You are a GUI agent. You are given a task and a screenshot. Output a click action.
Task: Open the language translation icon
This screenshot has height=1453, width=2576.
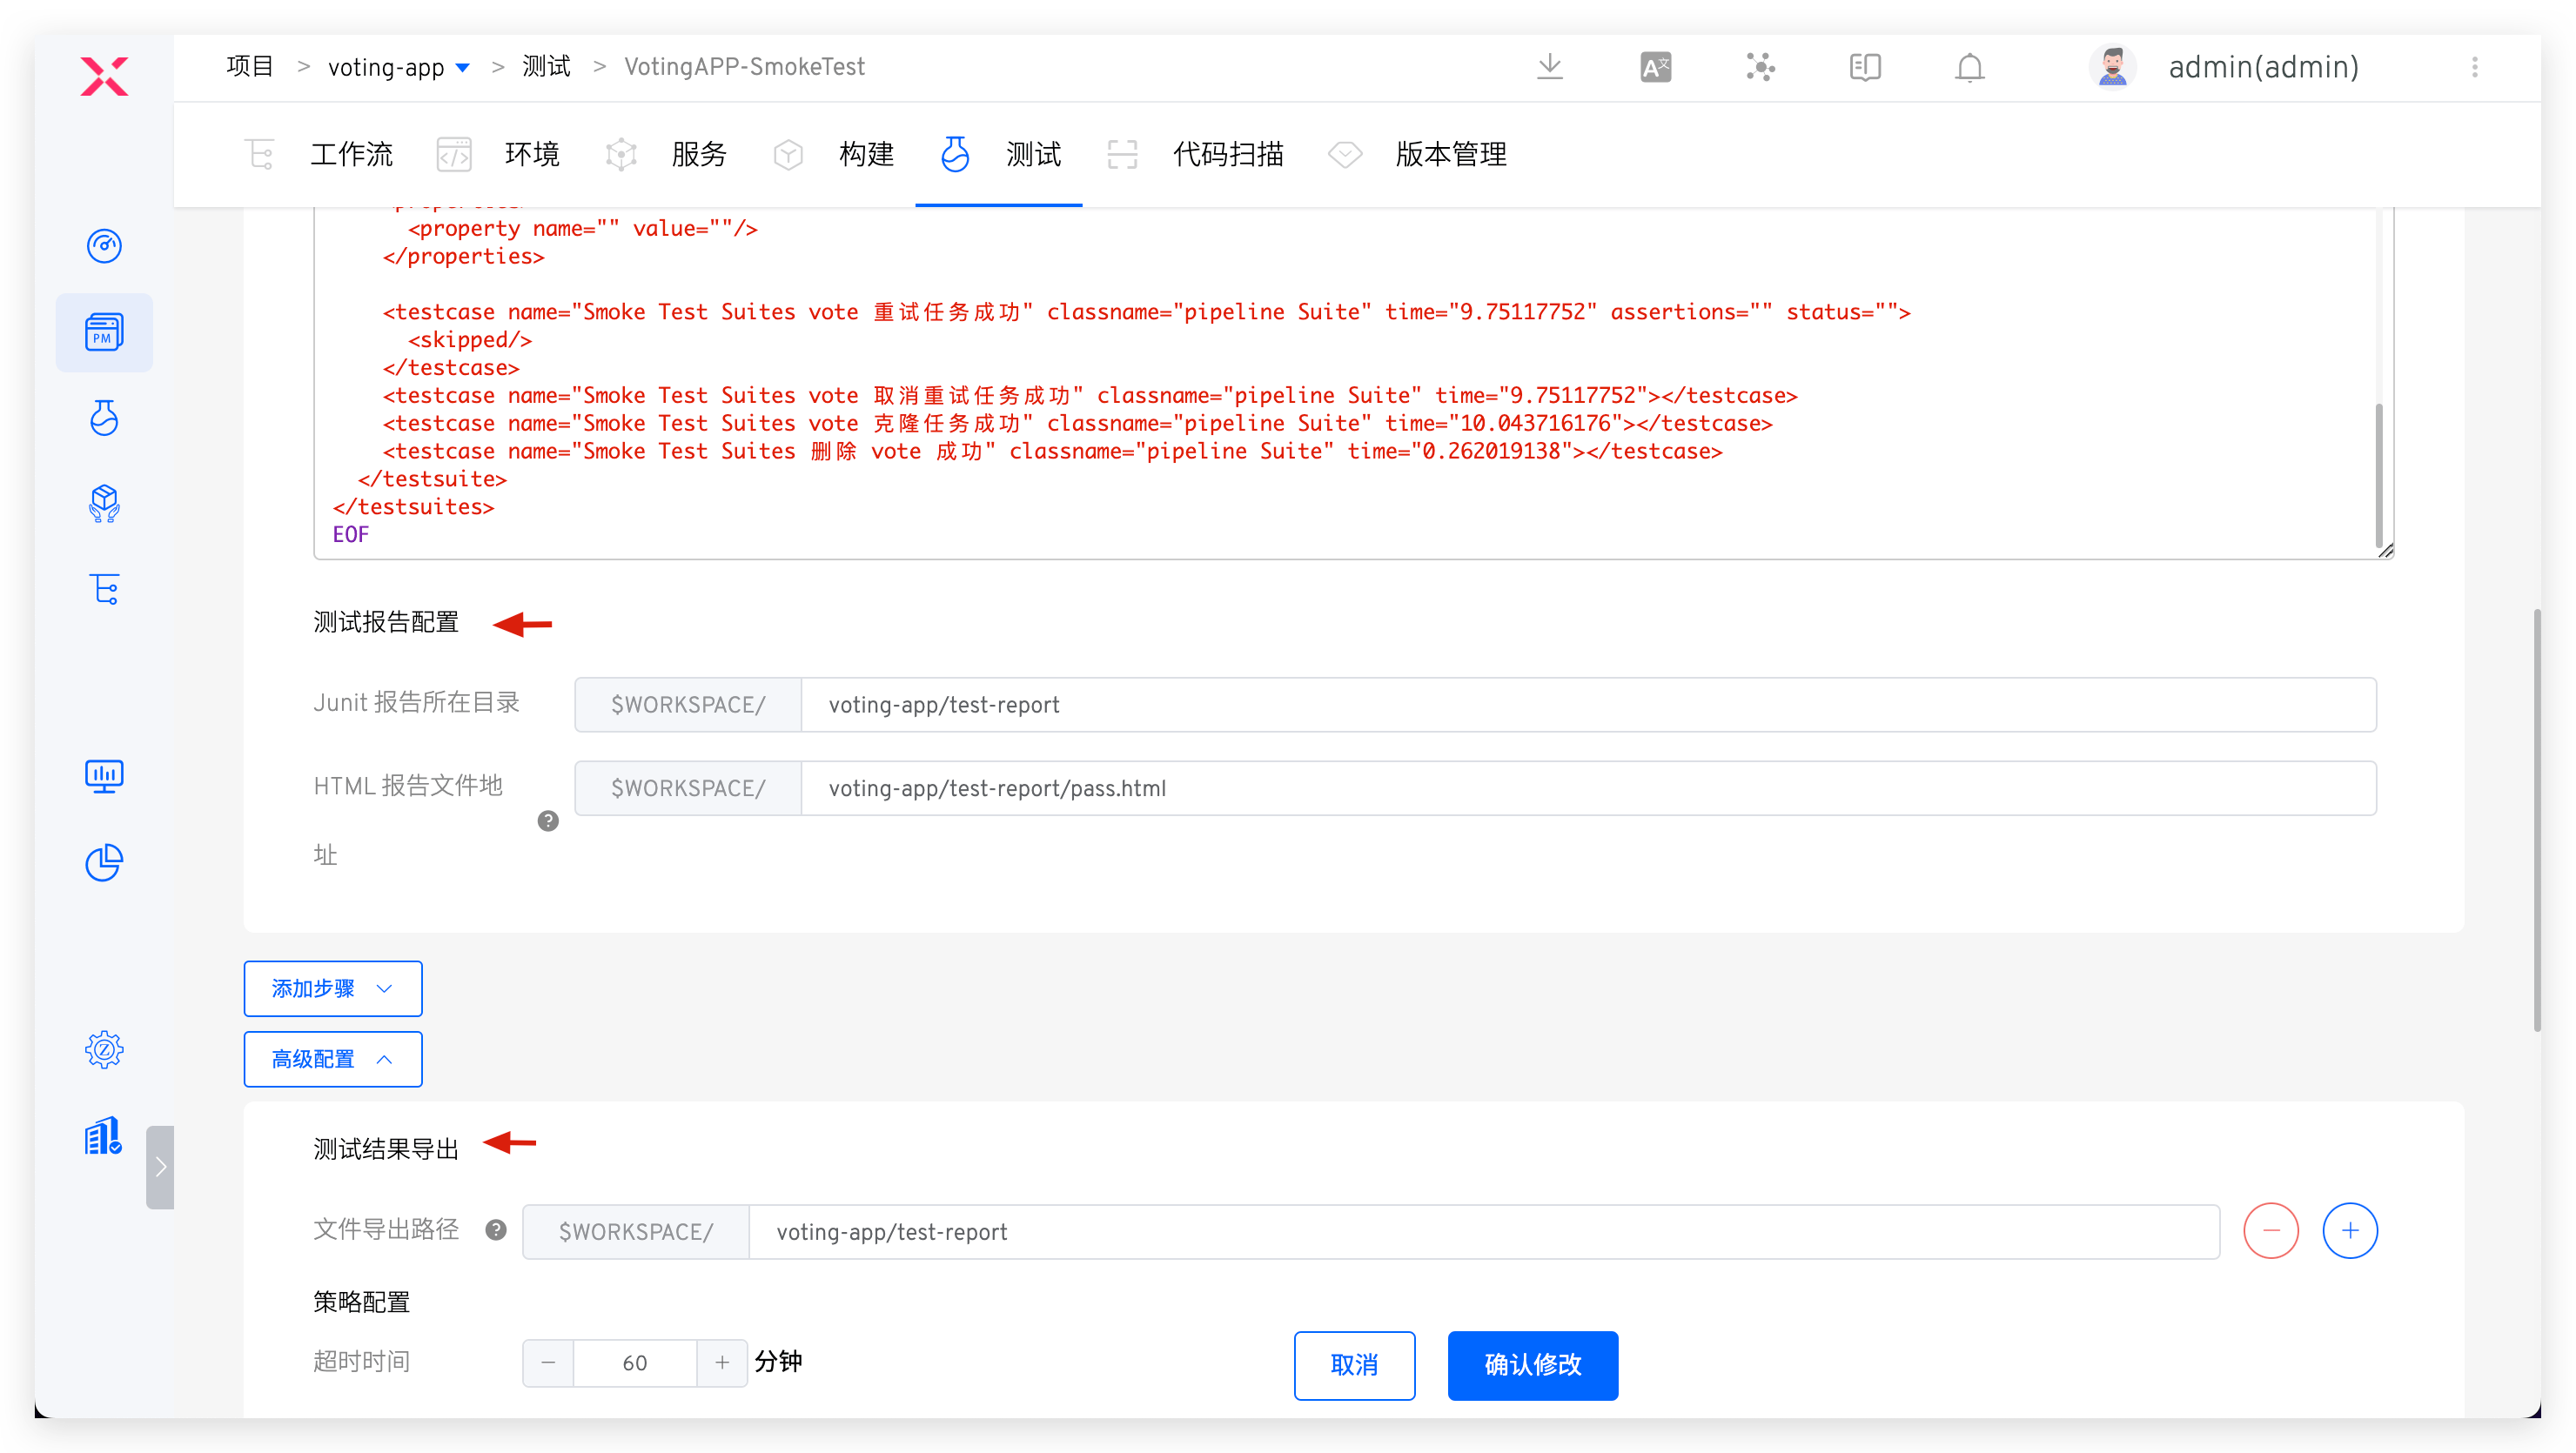click(x=1655, y=67)
